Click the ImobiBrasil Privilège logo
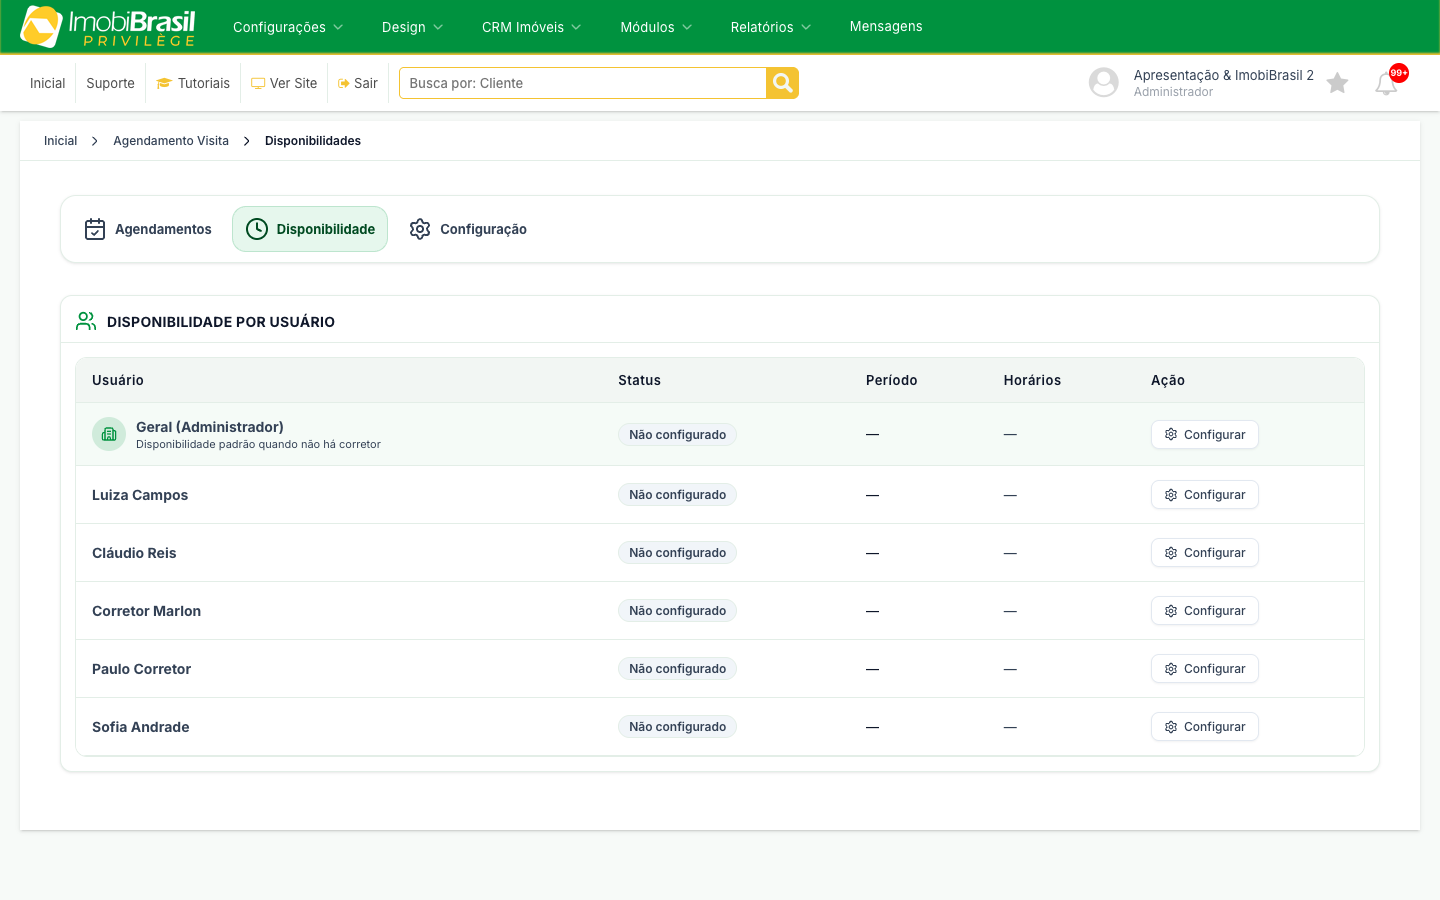 (x=108, y=27)
